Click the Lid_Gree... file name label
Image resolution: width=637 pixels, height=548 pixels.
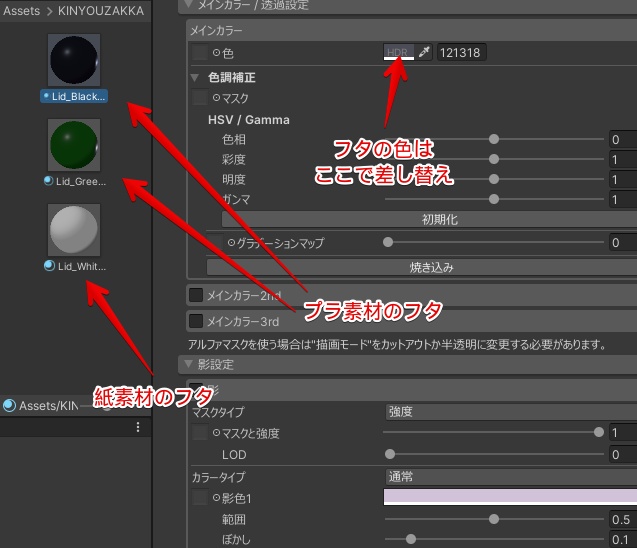click(x=81, y=182)
